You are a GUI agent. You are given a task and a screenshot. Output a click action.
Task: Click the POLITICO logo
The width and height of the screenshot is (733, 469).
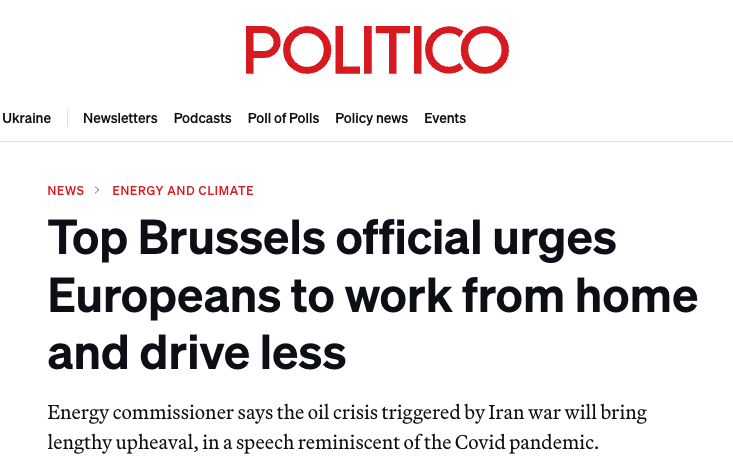[377, 49]
